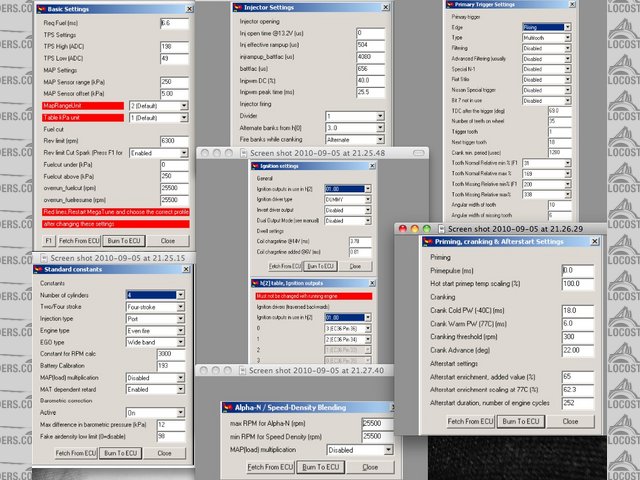Image resolution: width=640 pixels, height=480 pixels.
Task: Click the 'Screen shot 2010-09-05 at 21.27.40' title
Action: coord(316,371)
